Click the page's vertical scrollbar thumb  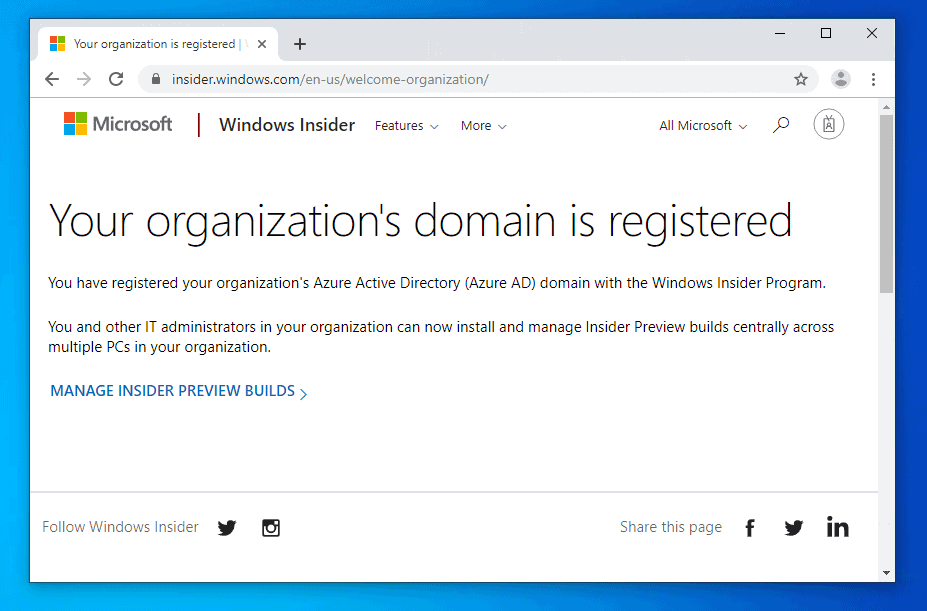pyautogui.click(x=886, y=203)
